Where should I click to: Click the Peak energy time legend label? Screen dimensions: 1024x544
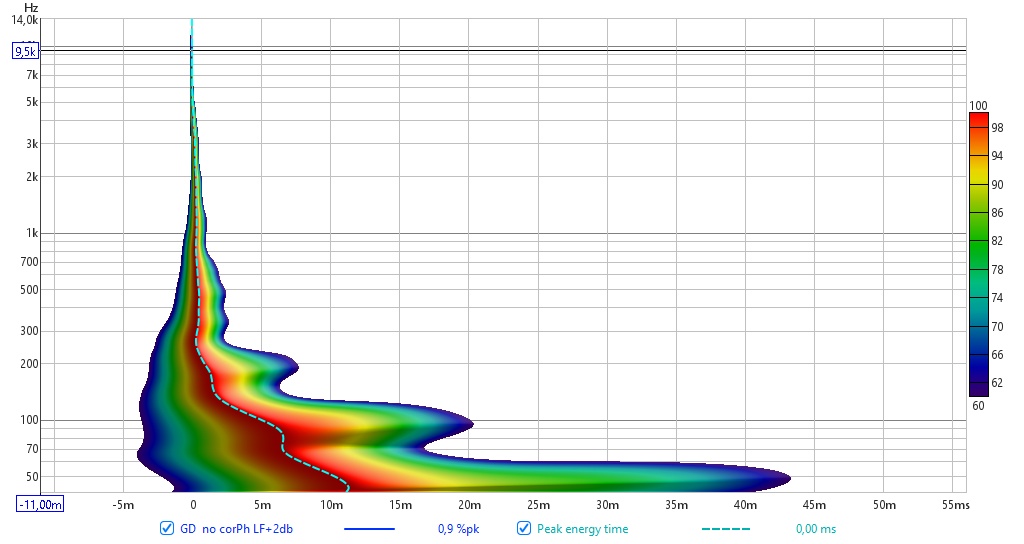583,529
